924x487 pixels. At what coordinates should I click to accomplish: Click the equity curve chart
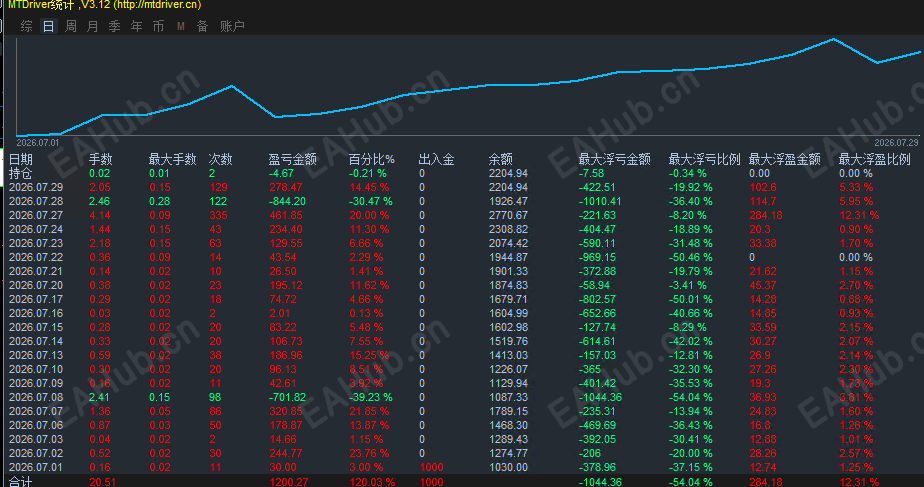468,87
